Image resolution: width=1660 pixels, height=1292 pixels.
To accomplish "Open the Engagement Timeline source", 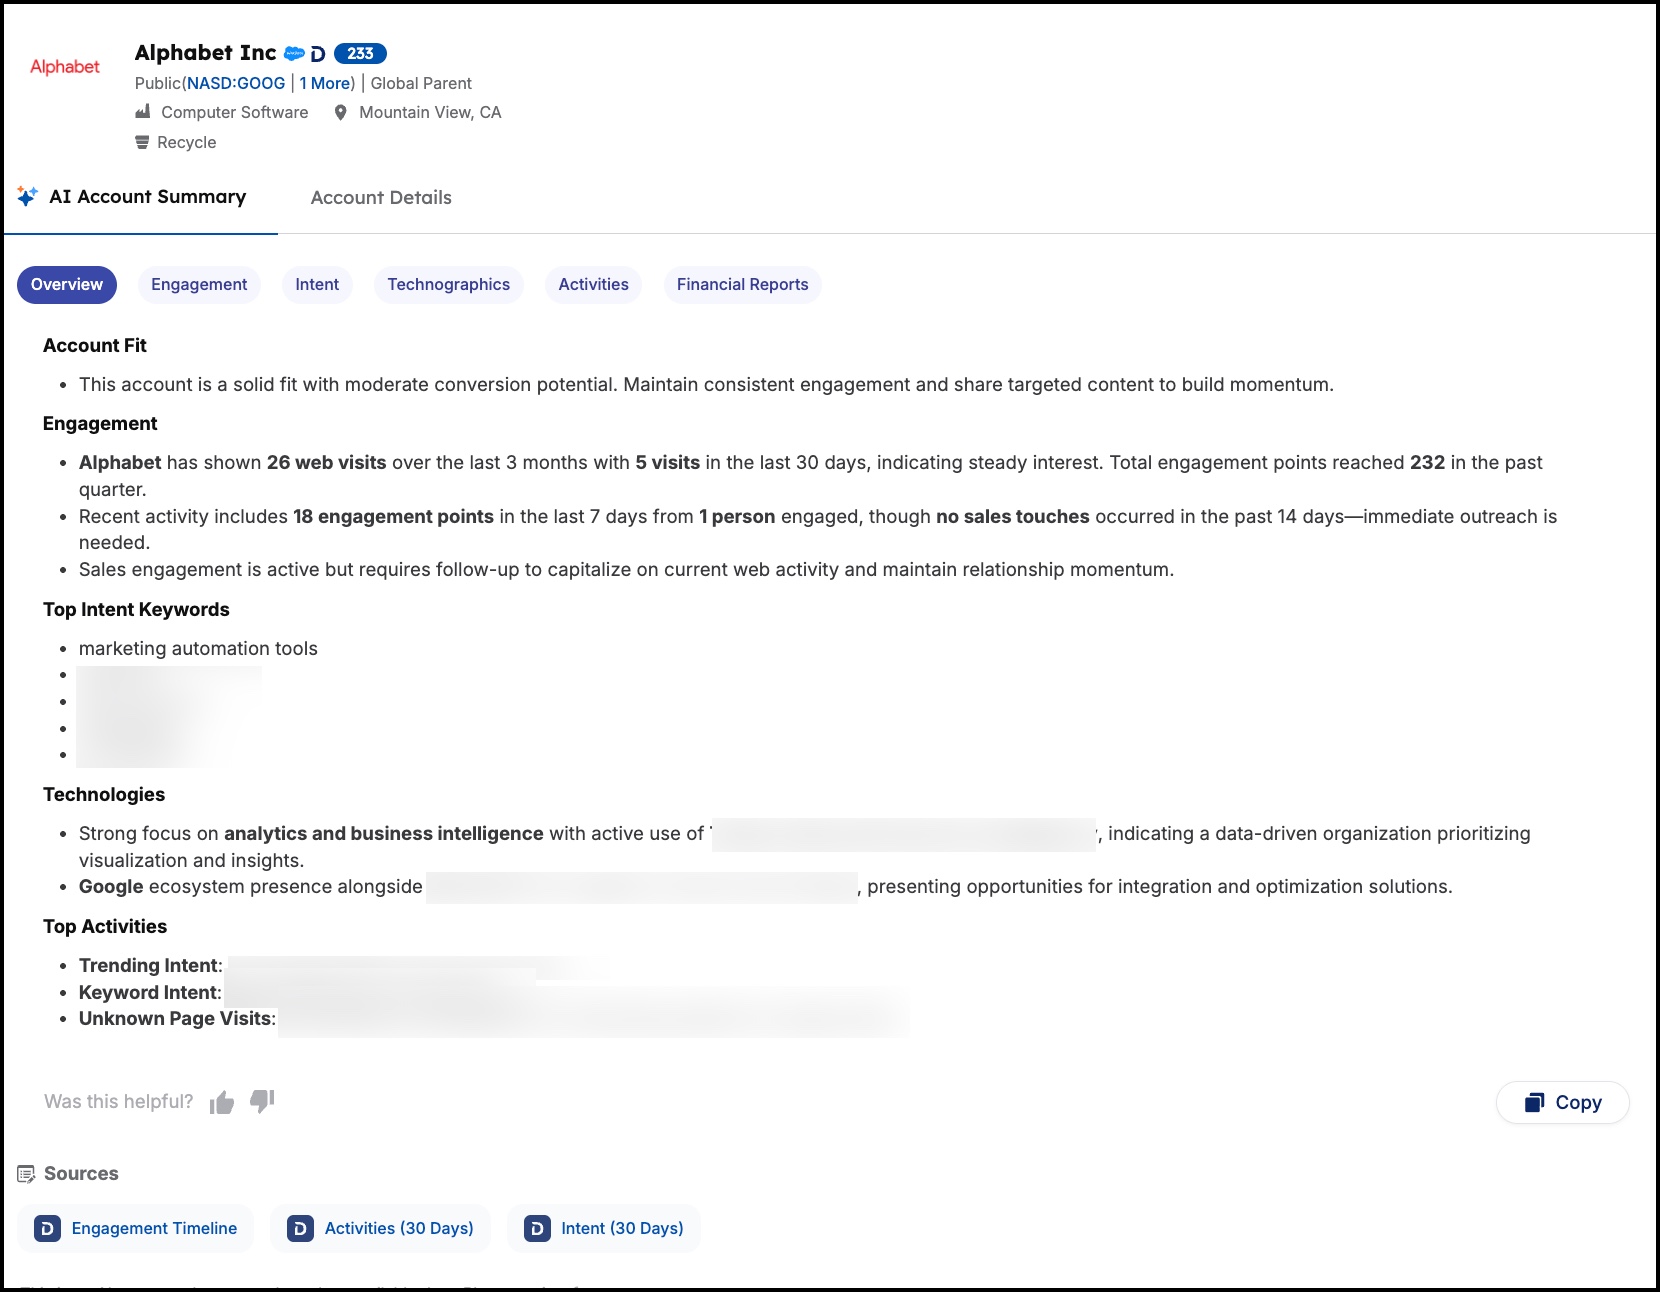I will pyautogui.click(x=136, y=1228).
